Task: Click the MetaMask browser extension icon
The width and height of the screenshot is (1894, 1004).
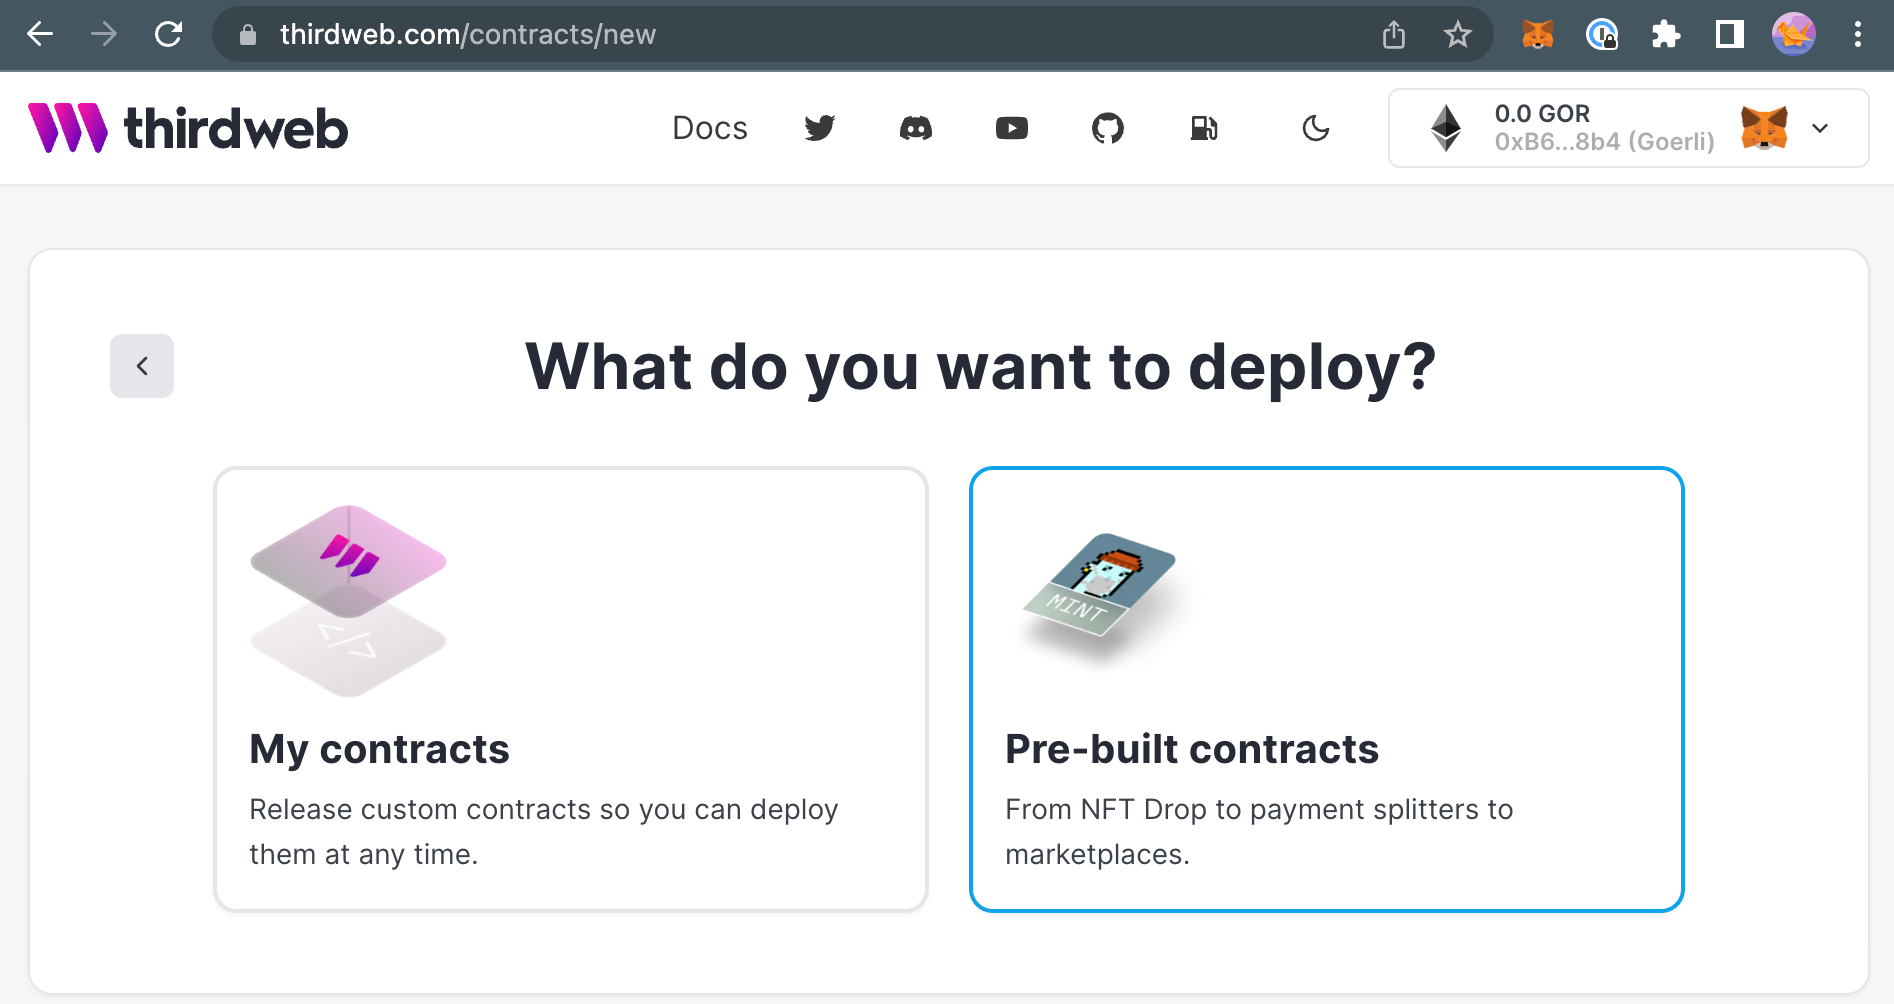Action: 1537,34
